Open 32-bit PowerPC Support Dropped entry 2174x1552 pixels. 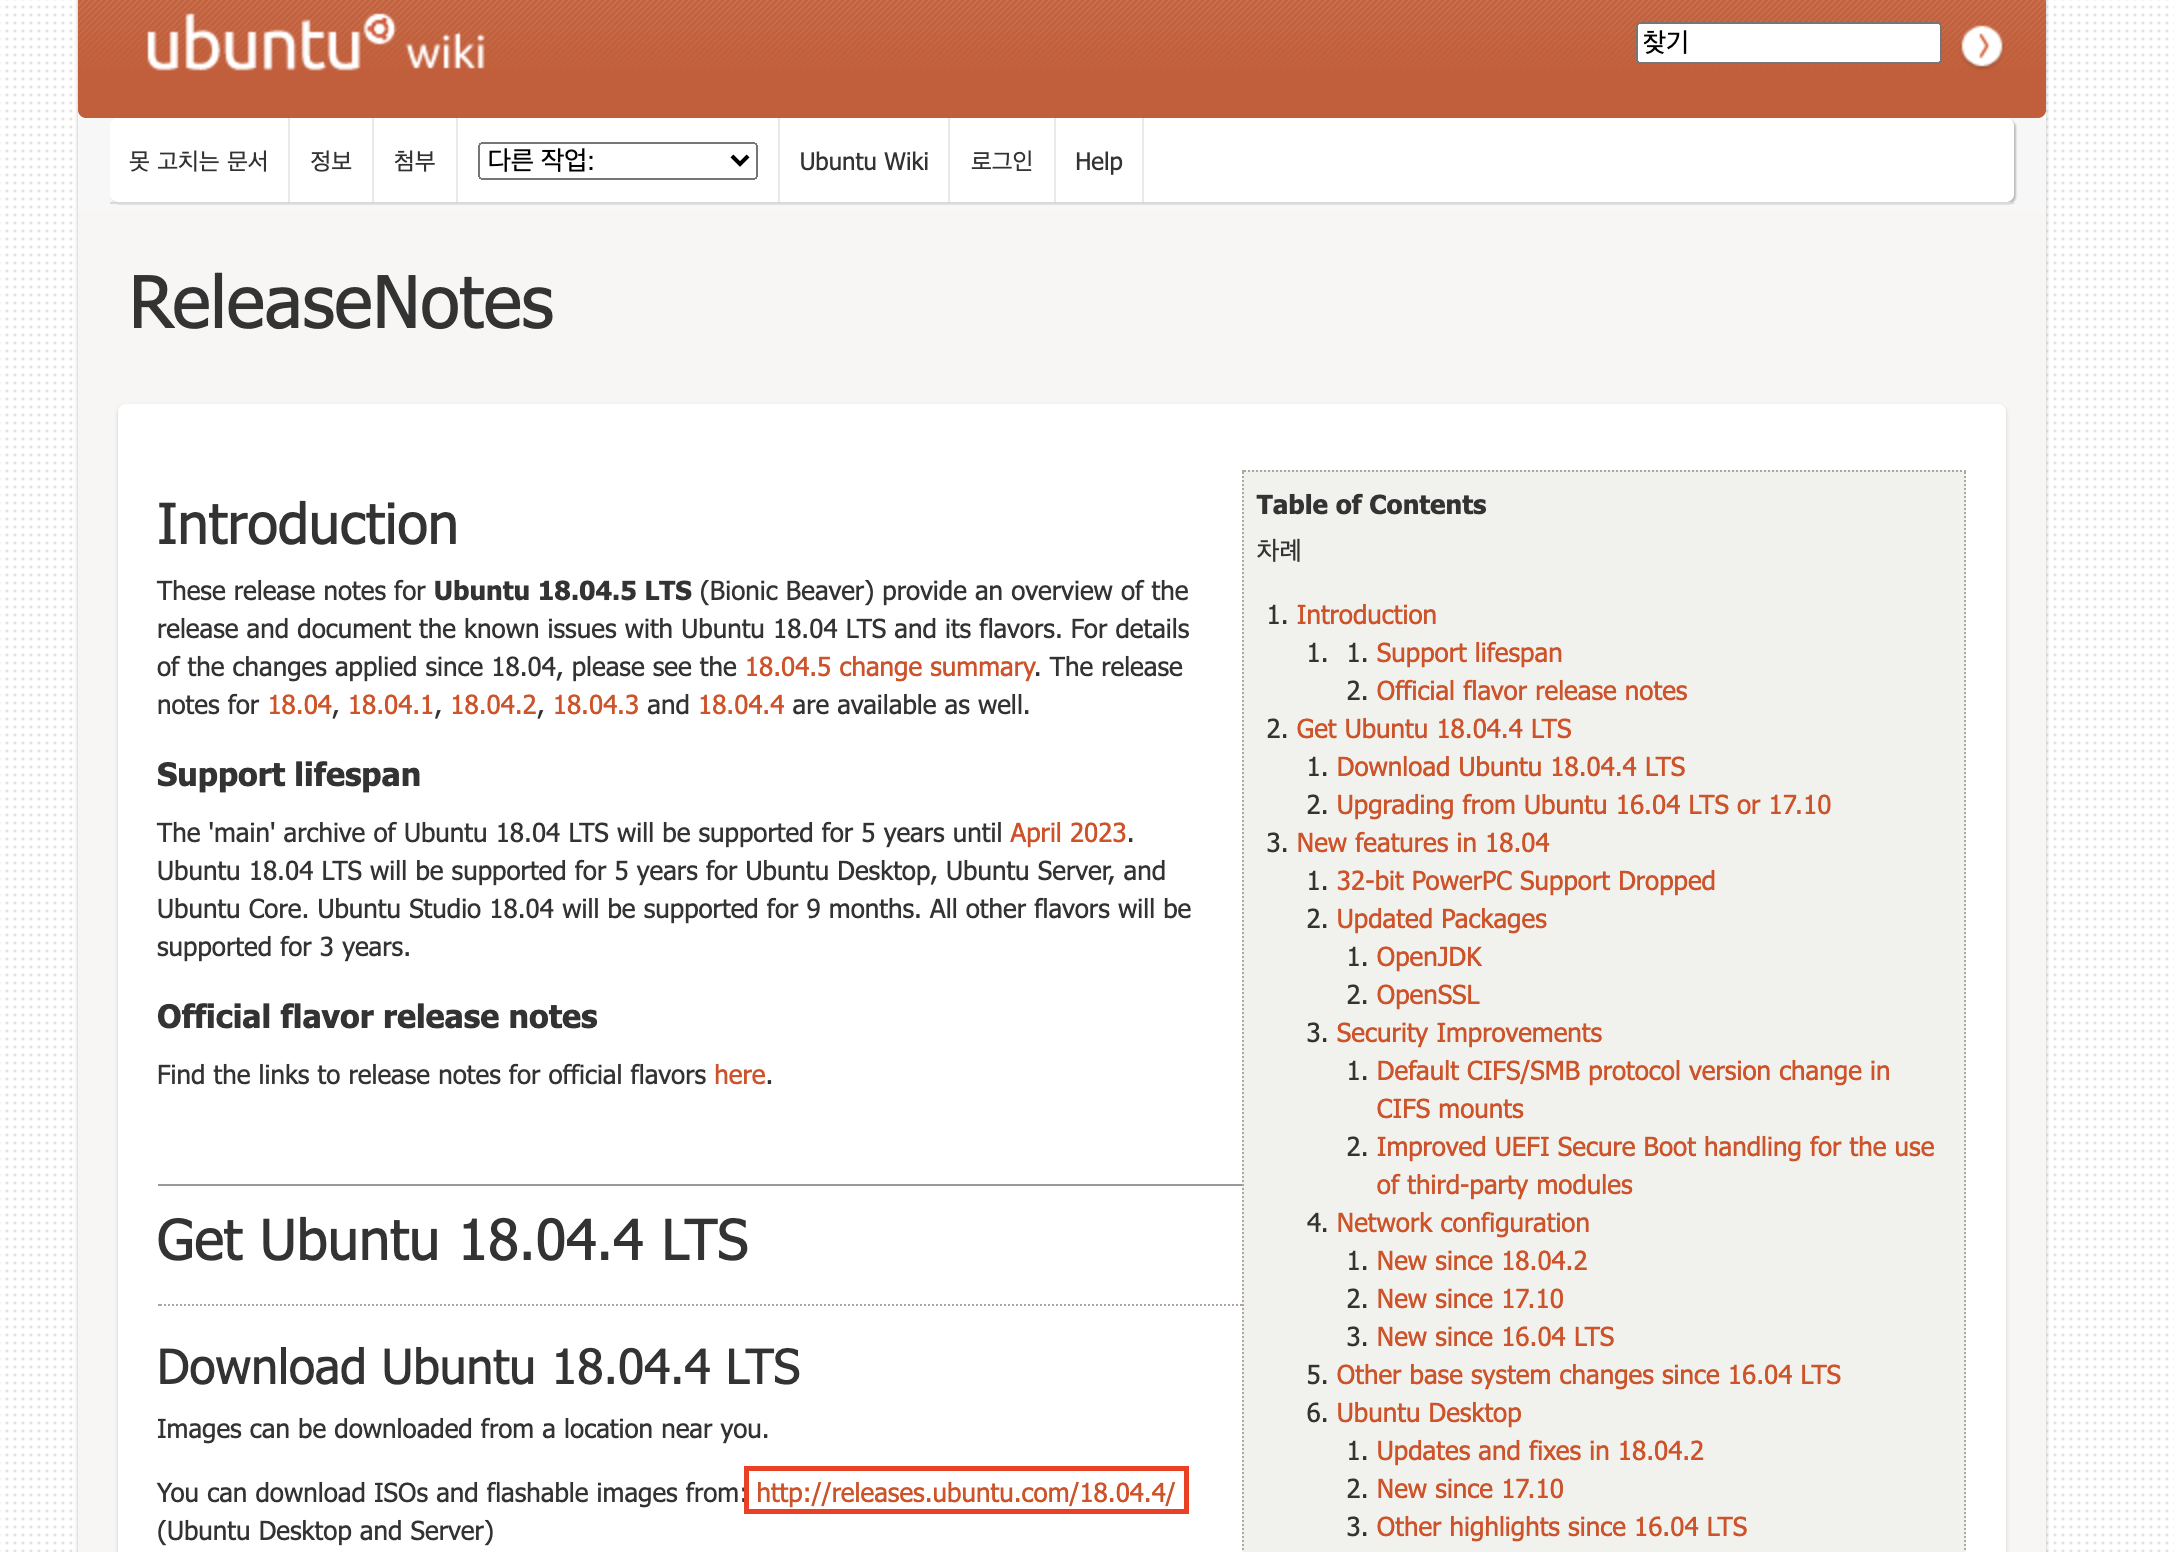[x=1525, y=881]
